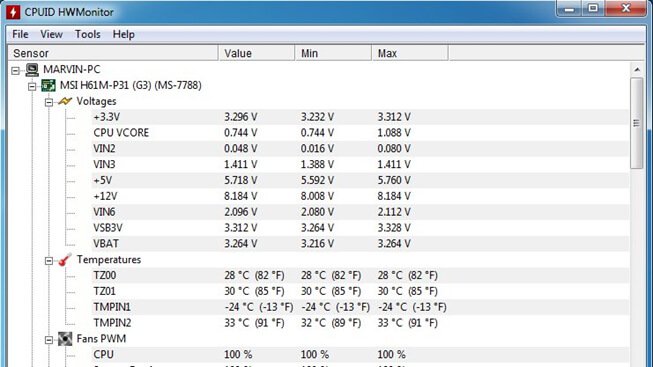Select the Temperatures label
The height and width of the screenshot is (367, 653).
point(109,260)
